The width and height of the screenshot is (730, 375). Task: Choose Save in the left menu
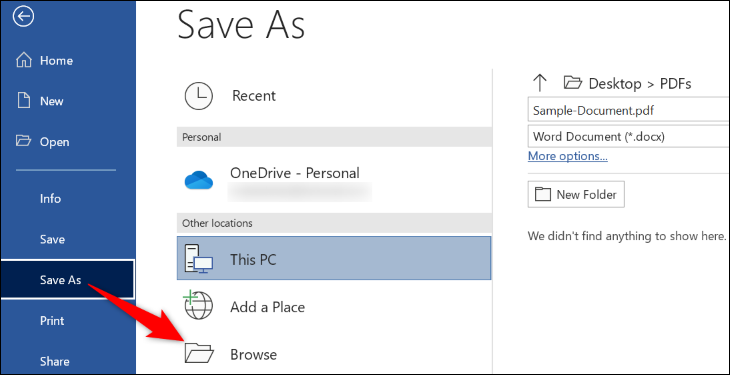[52, 239]
